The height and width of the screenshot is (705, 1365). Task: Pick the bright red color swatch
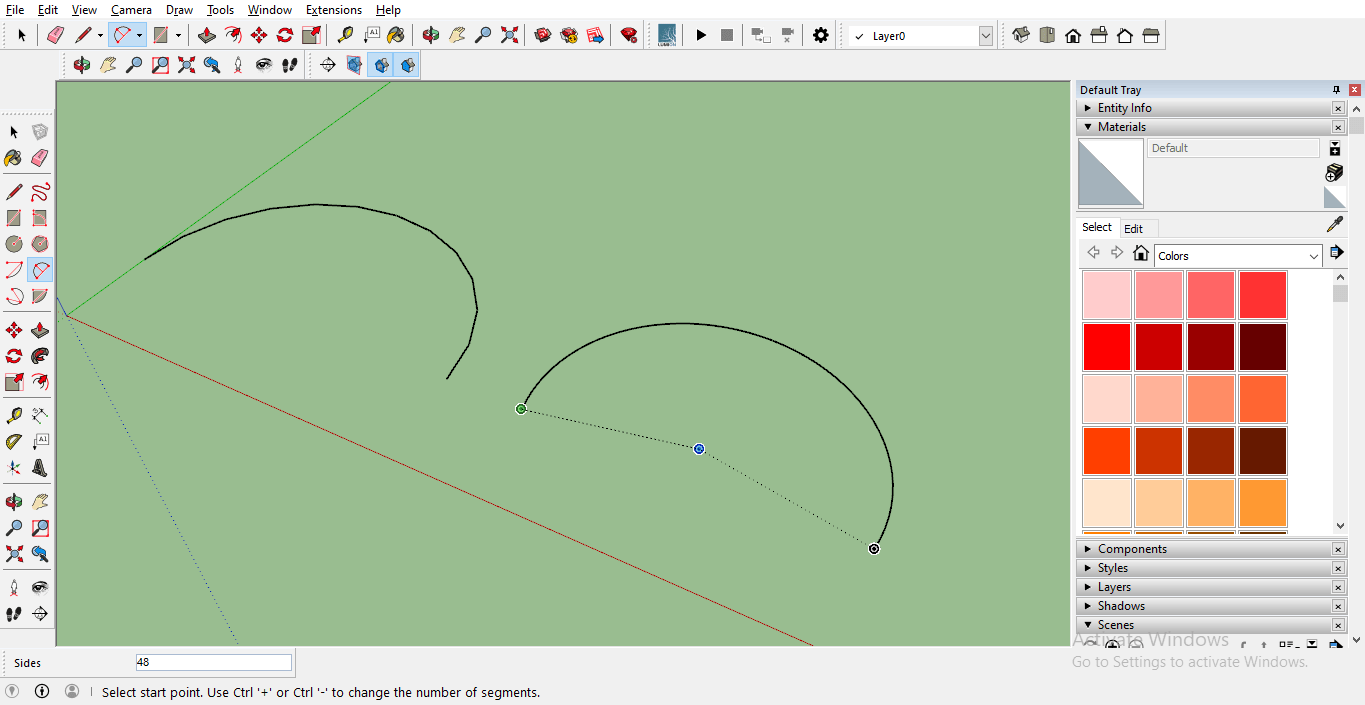(x=1106, y=347)
